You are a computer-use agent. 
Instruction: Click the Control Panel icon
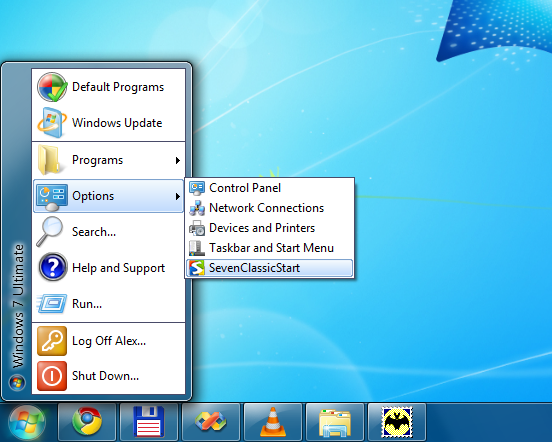click(x=197, y=188)
